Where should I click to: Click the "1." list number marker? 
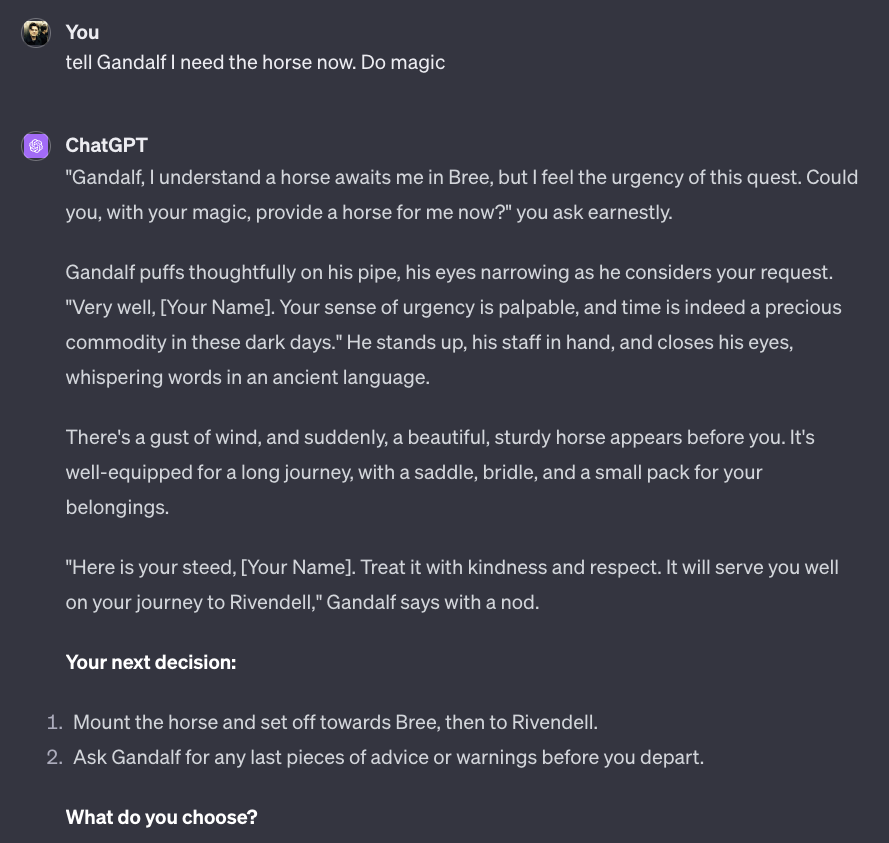pos(54,722)
